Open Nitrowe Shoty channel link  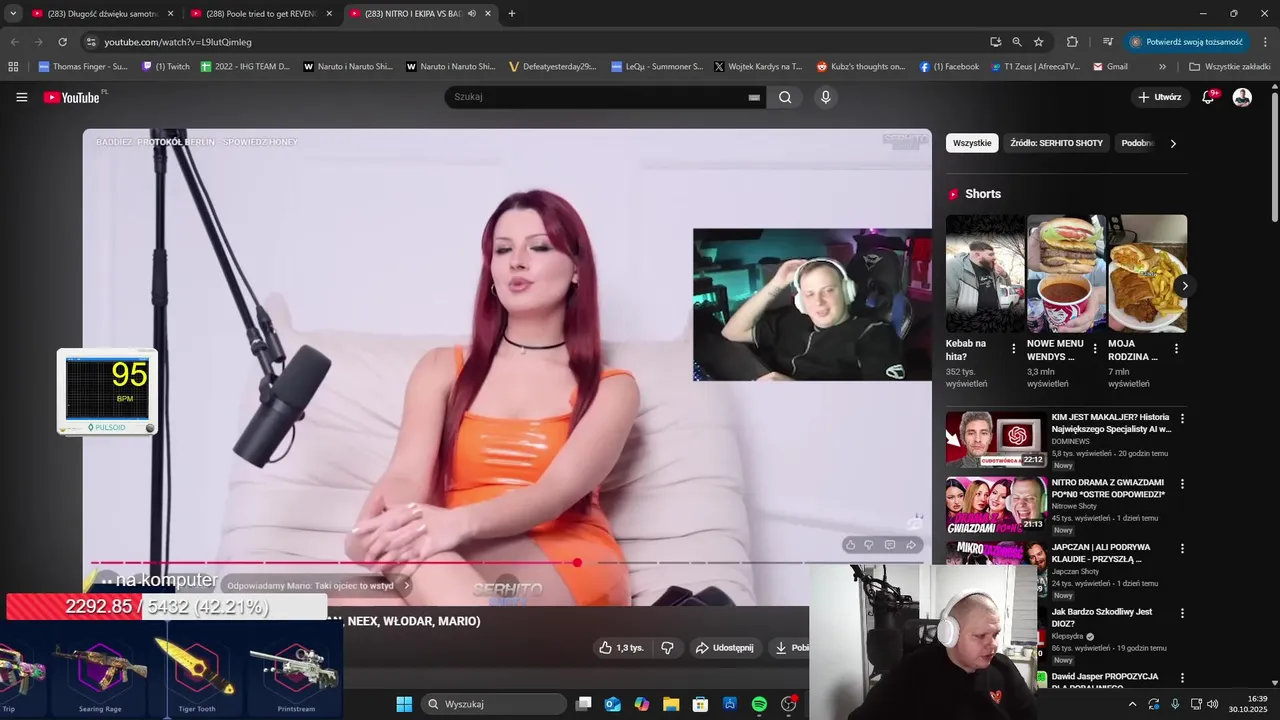click(1074, 506)
